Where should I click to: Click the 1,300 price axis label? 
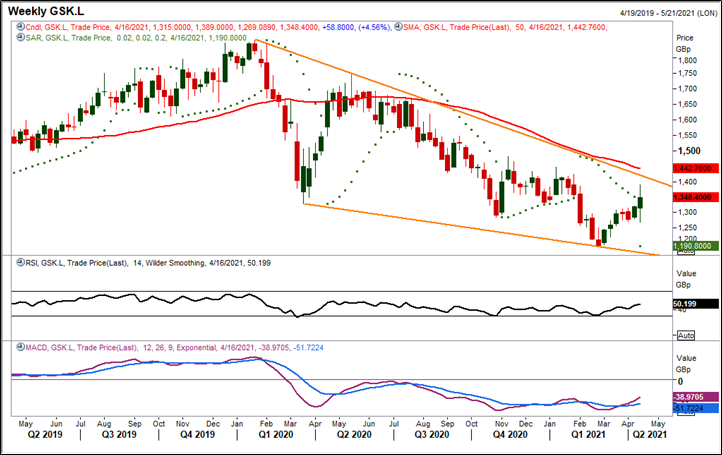(x=687, y=212)
